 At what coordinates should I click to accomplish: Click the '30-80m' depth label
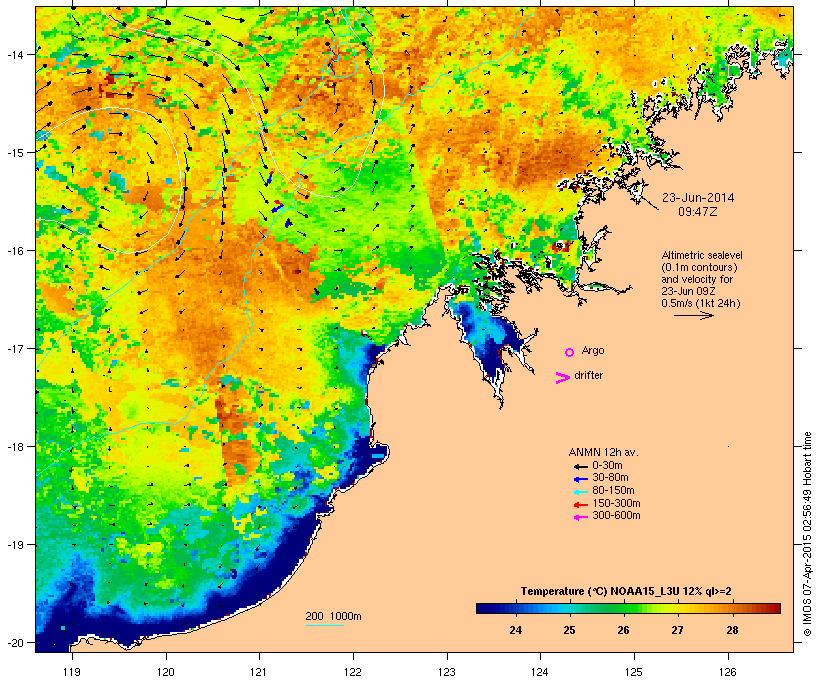pos(610,478)
